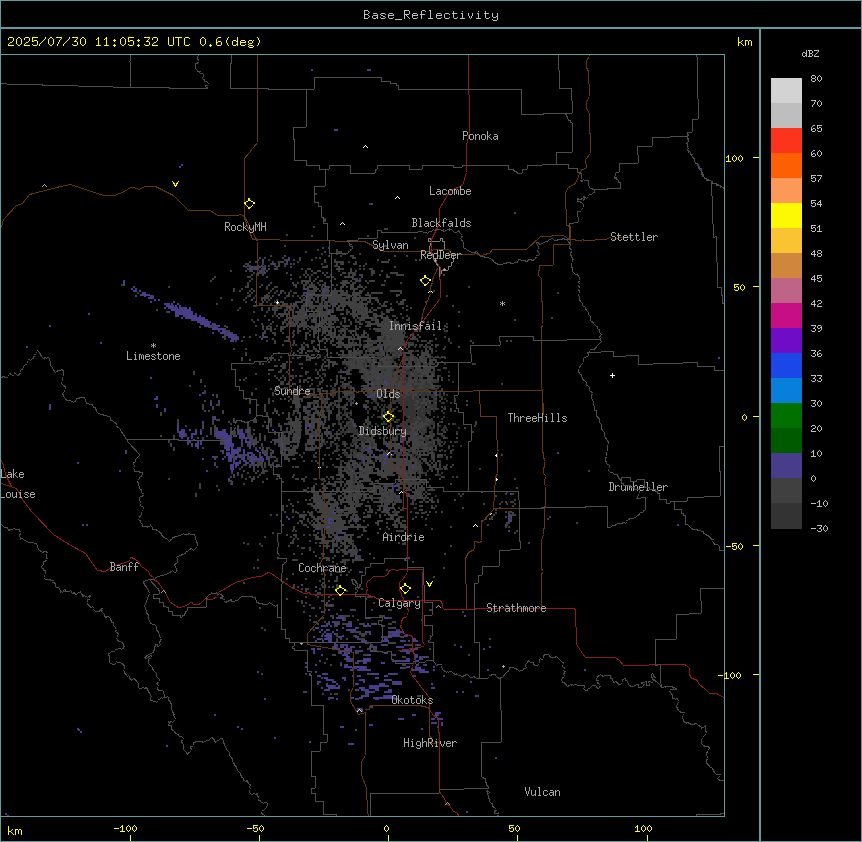
Task: Click the yellow diamond marker below Cochrane
Action: (x=341, y=590)
